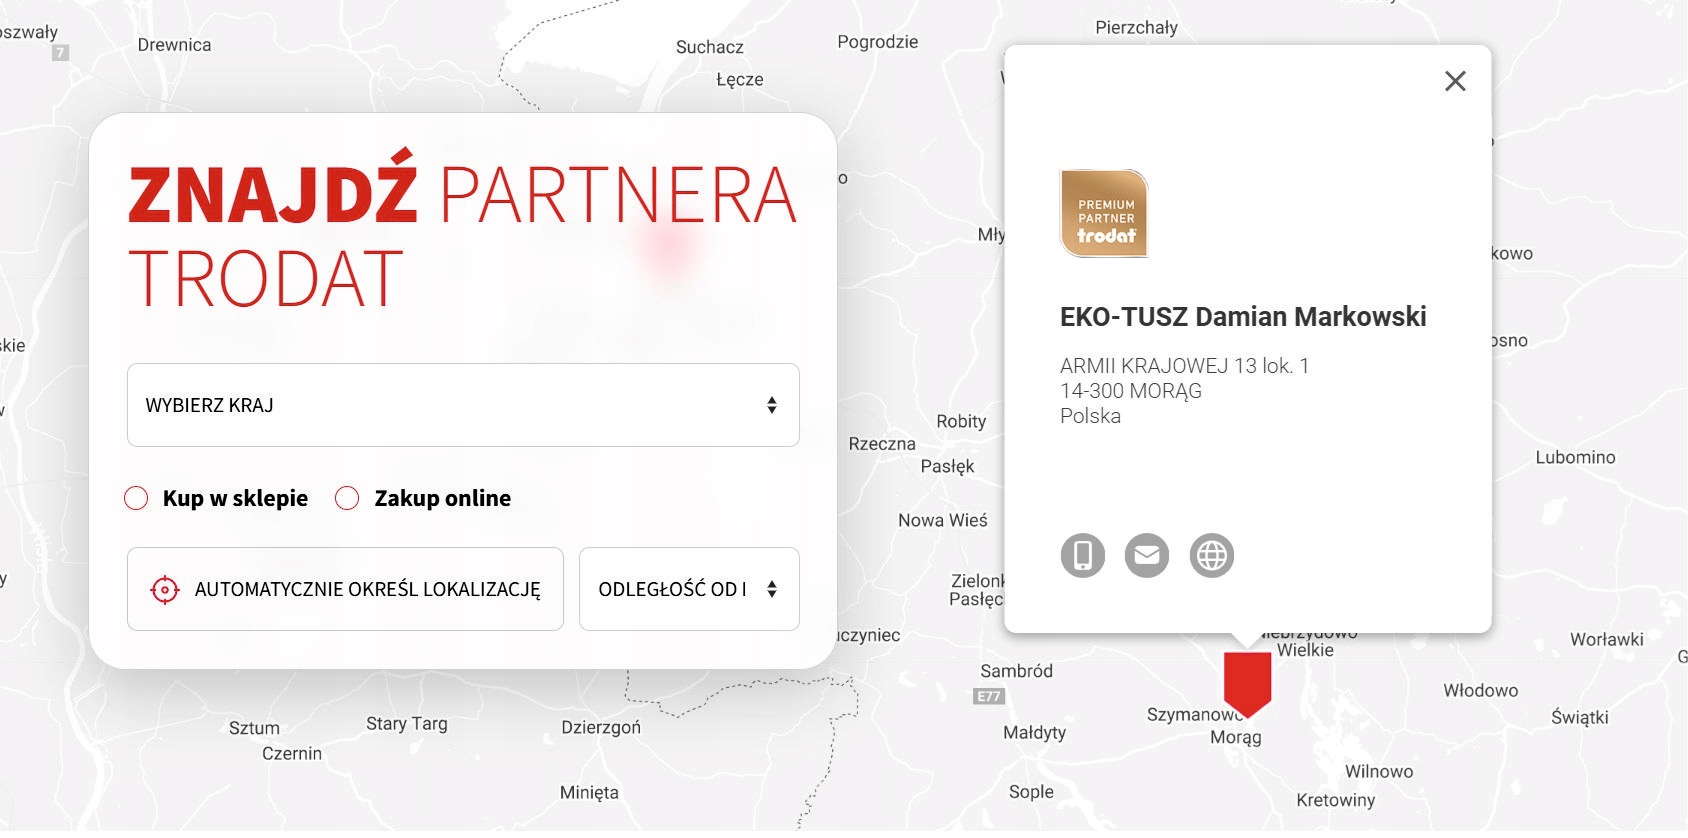The width and height of the screenshot is (1688, 838).
Task: Click the 'Drewnica' map label
Action: click(174, 45)
